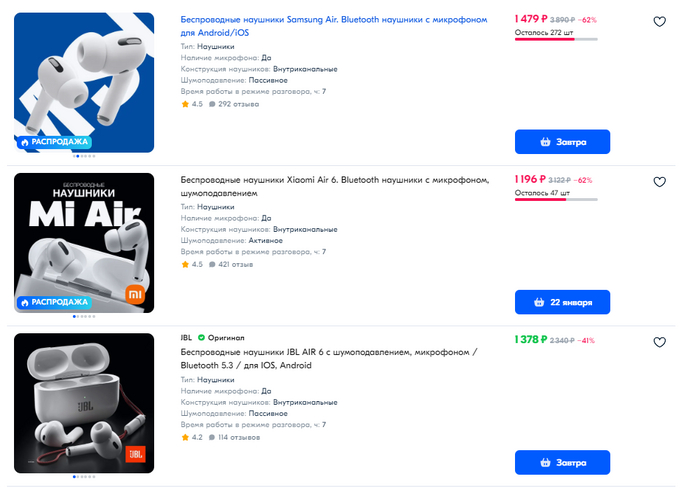Add Samsung Air to cart (Завтра)

pos(562,142)
